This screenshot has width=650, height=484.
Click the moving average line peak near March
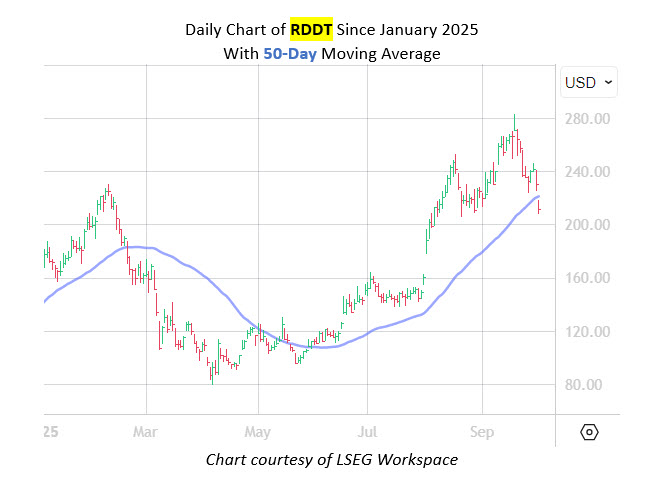[x=140, y=246]
